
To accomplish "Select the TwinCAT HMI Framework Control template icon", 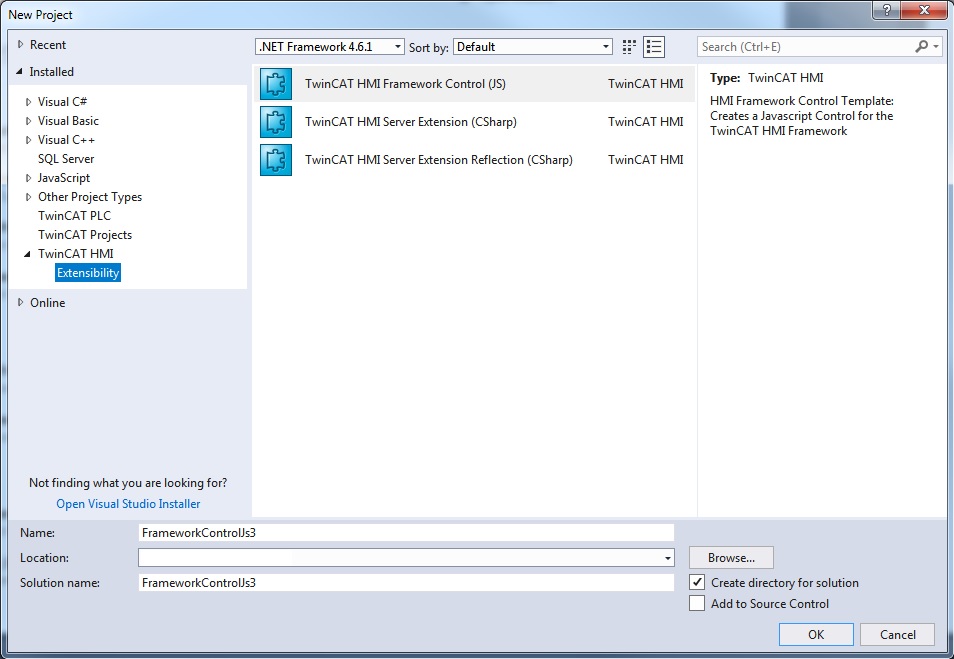I will coord(276,84).
